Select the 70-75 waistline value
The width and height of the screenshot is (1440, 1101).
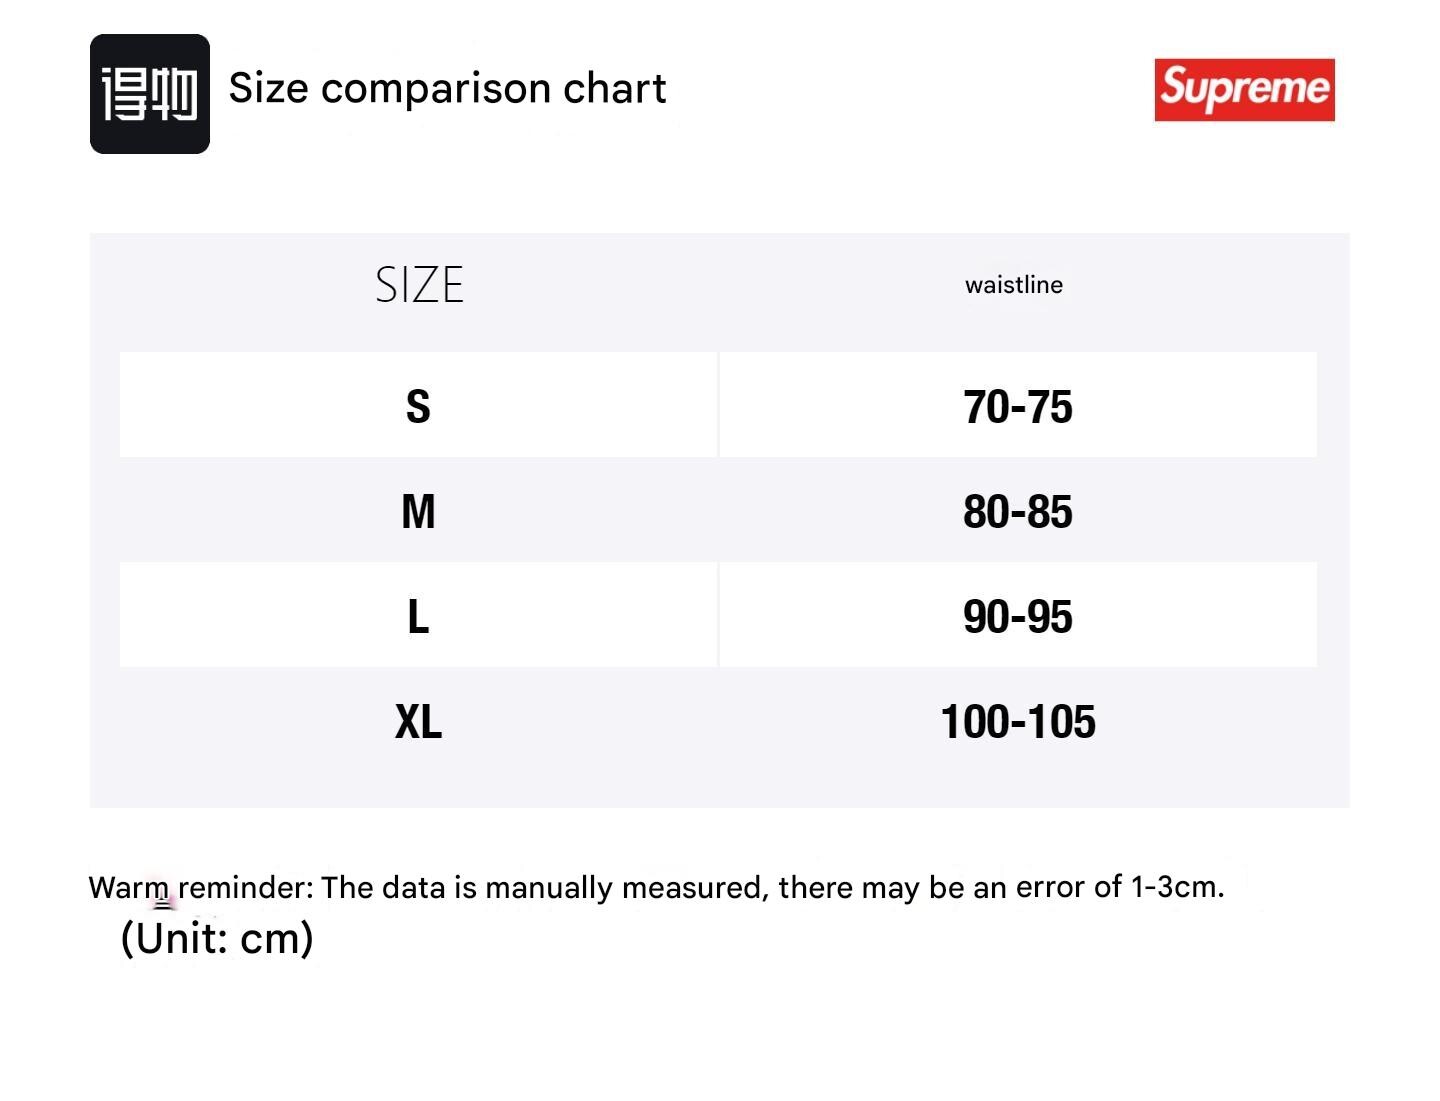click(x=1017, y=407)
